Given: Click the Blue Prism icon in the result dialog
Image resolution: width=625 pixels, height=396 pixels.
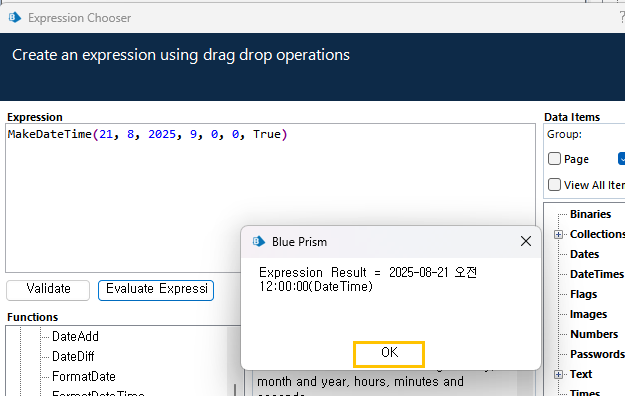Looking at the screenshot, I should [x=259, y=241].
